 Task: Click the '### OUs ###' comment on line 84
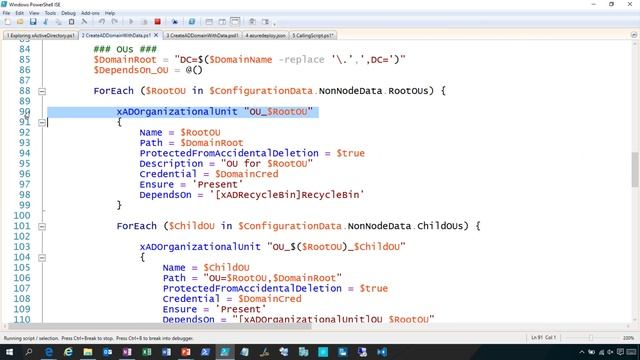tap(125, 49)
